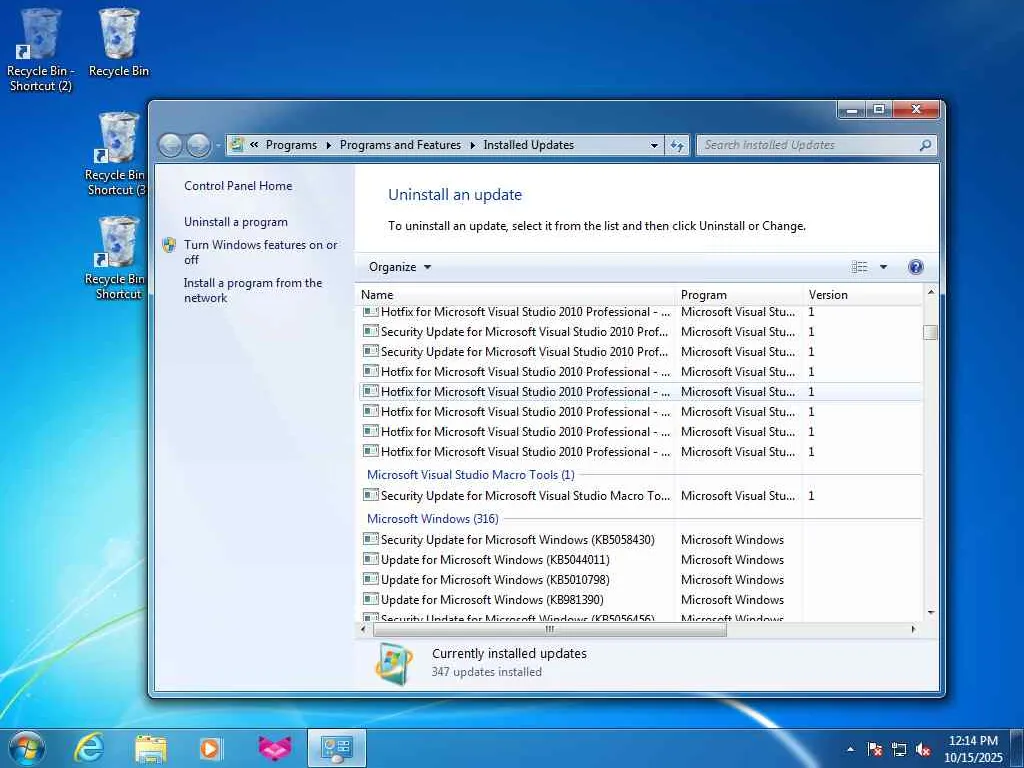1024x768 pixels.
Task: Click the shield icon beside Turn Windows features
Action: pos(169,245)
